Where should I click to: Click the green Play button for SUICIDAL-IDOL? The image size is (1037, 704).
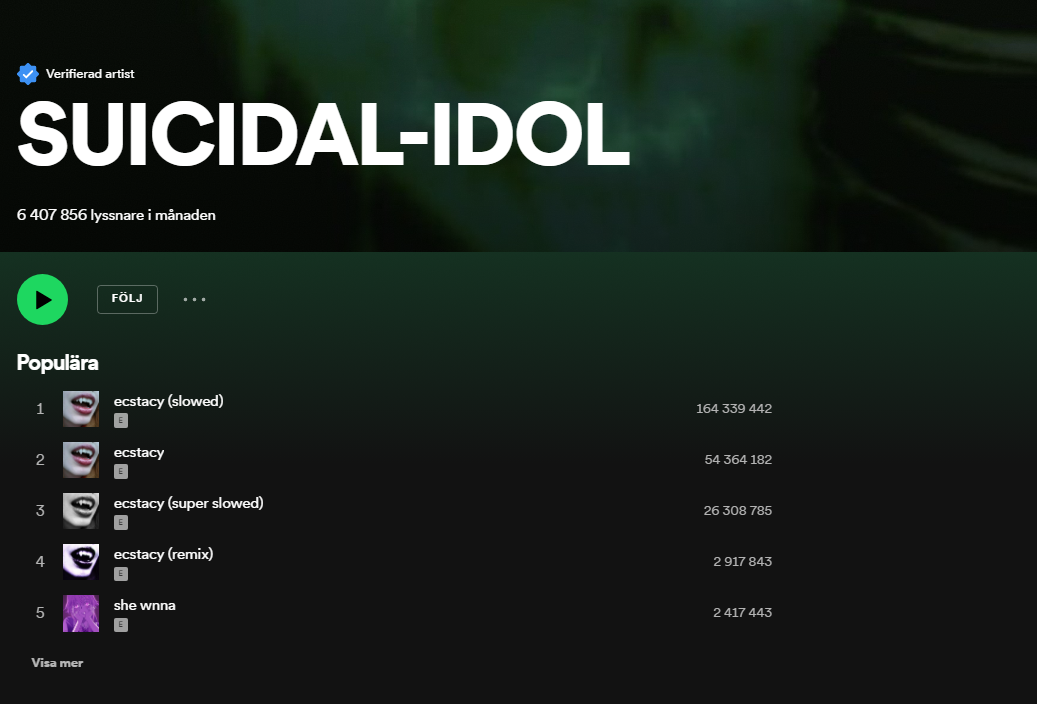click(42, 299)
